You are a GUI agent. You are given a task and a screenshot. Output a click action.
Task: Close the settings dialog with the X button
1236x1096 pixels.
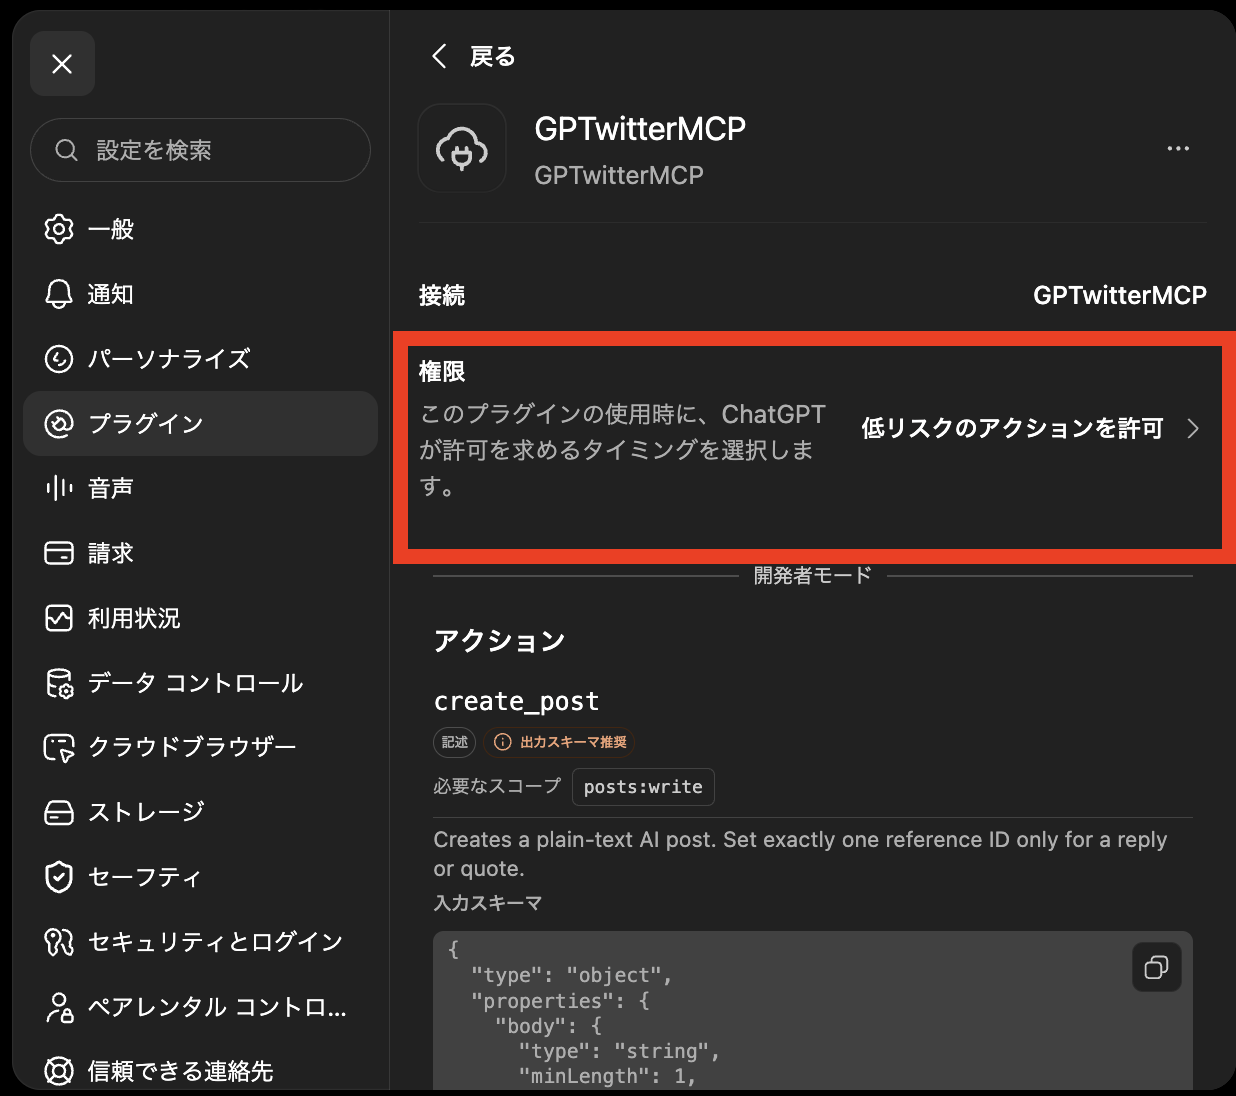[62, 64]
